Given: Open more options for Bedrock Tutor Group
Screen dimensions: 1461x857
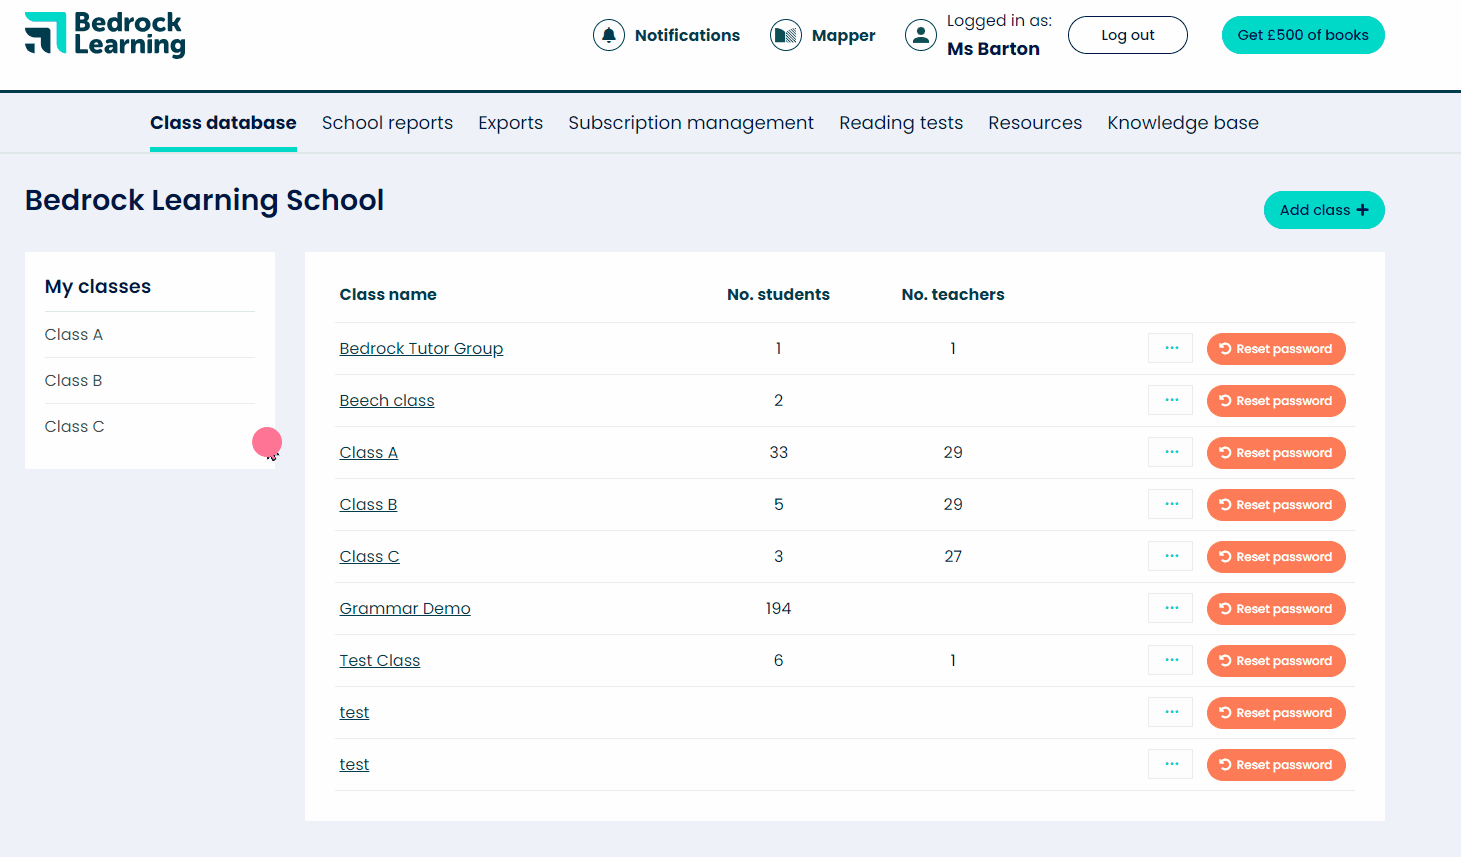Looking at the screenshot, I should click(1171, 348).
